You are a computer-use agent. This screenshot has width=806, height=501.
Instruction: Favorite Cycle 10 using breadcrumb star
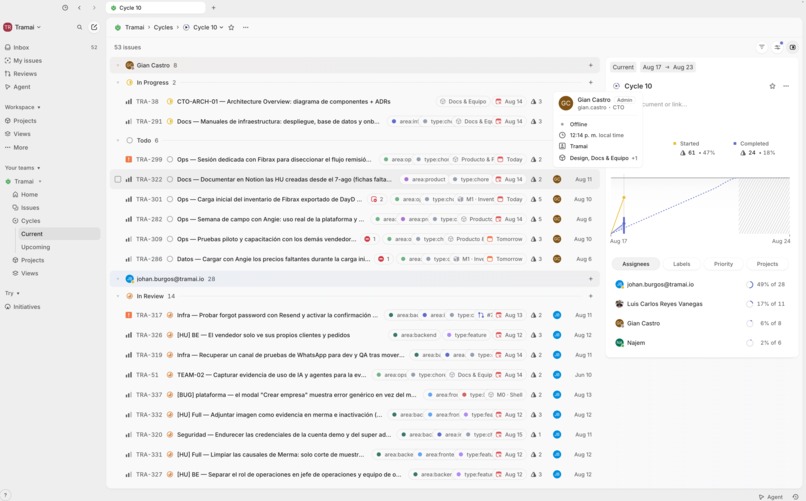(231, 28)
